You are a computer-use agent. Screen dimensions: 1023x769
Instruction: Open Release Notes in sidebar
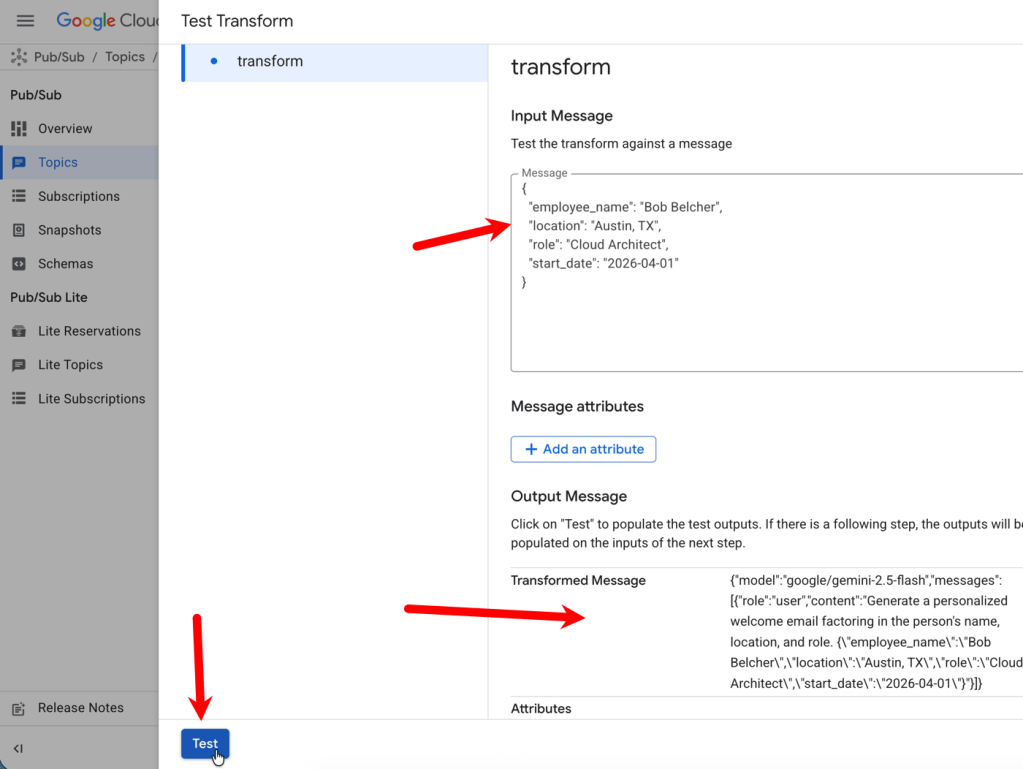pyautogui.click(x=80, y=708)
